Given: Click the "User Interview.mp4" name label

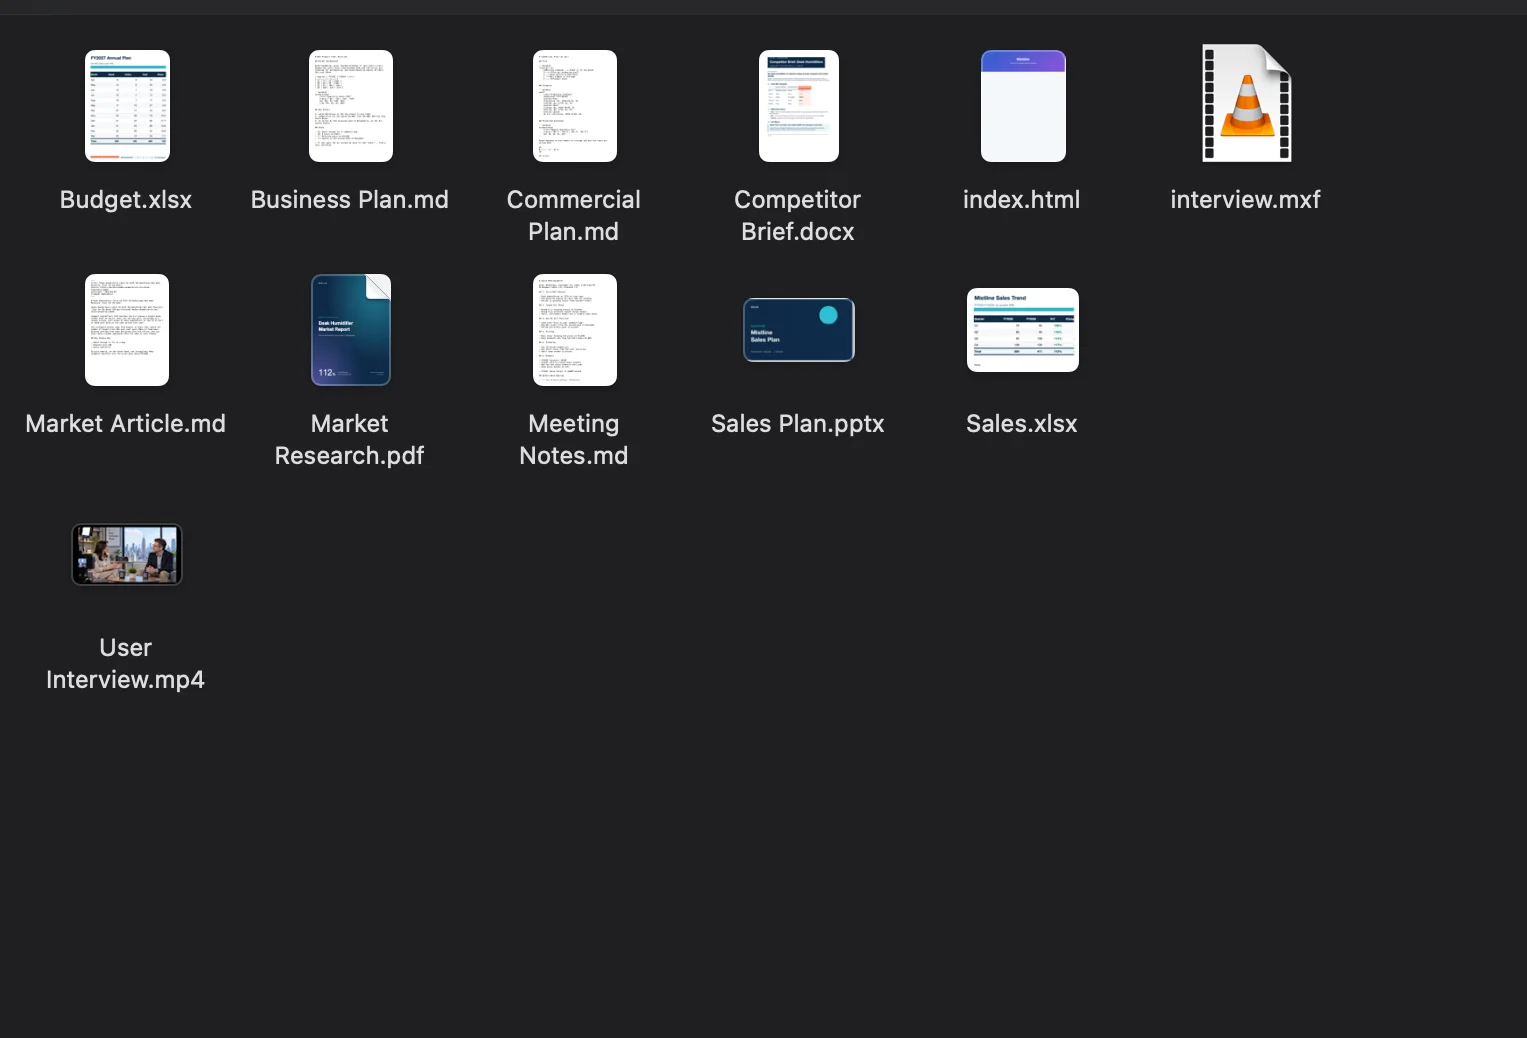Looking at the screenshot, I should (x=126, y=664).
